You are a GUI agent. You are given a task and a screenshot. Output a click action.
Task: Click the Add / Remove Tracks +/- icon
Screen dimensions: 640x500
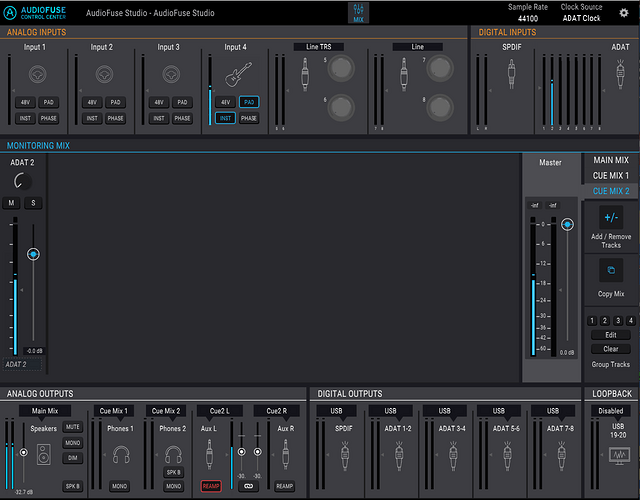click(611, 217)
